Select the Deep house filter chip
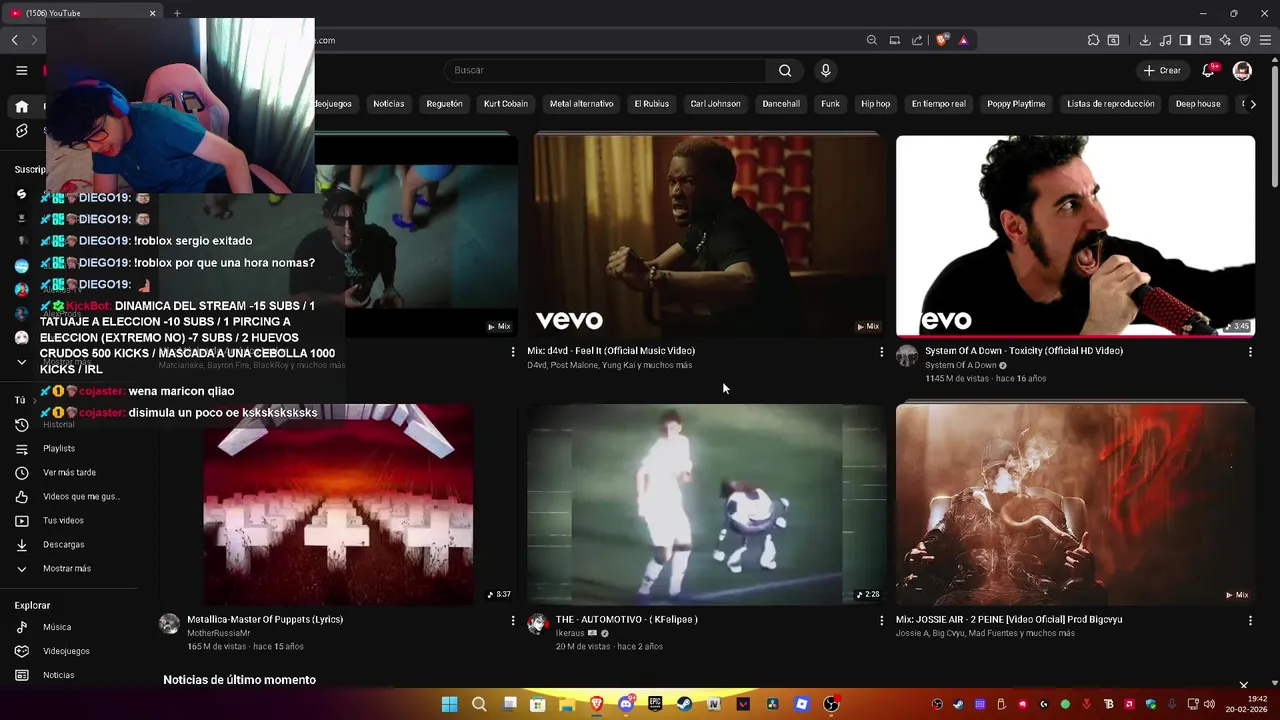This screenshot has width=1280, height=720. click(x=1198, y=104)
